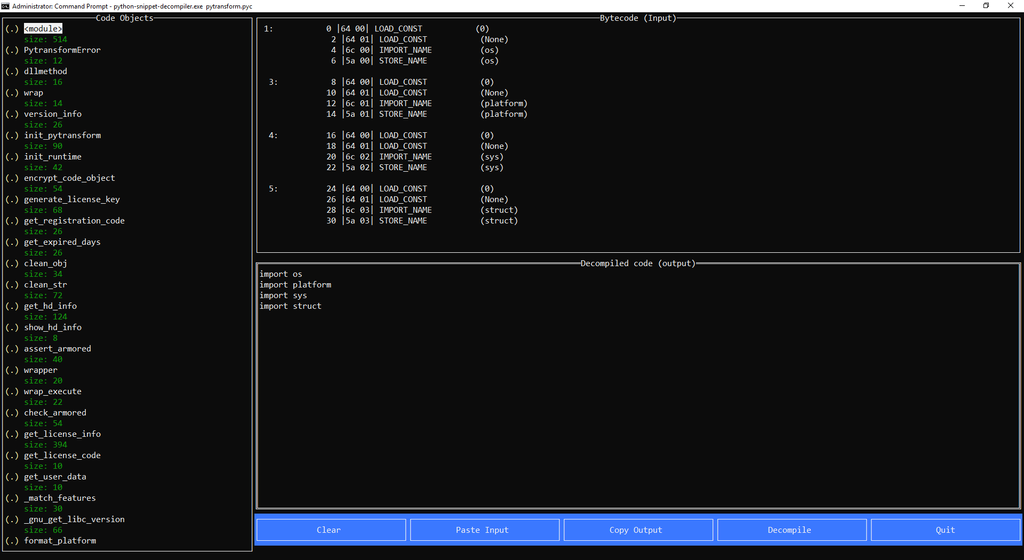Image resolution: width=1024 pixels, height=560 pixels.
Task: Click the Quit button
Action: pos(946,530)
